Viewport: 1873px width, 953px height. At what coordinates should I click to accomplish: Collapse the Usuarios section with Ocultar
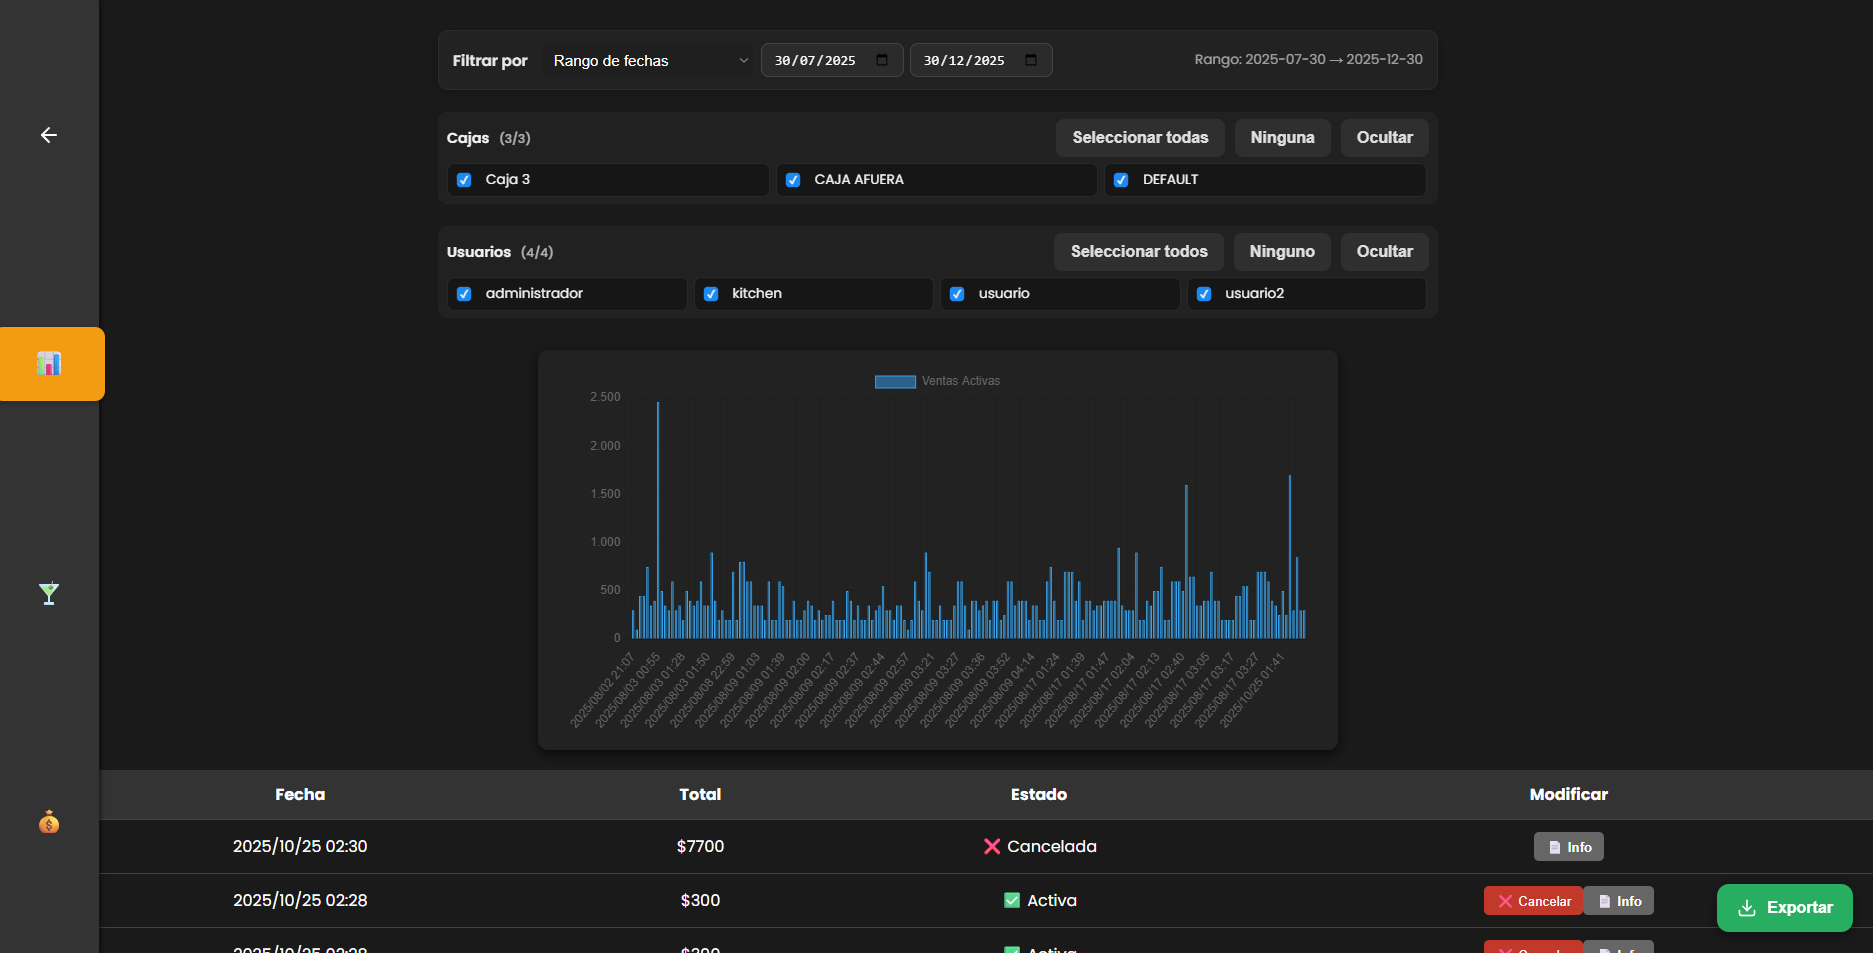(1384, 252)
